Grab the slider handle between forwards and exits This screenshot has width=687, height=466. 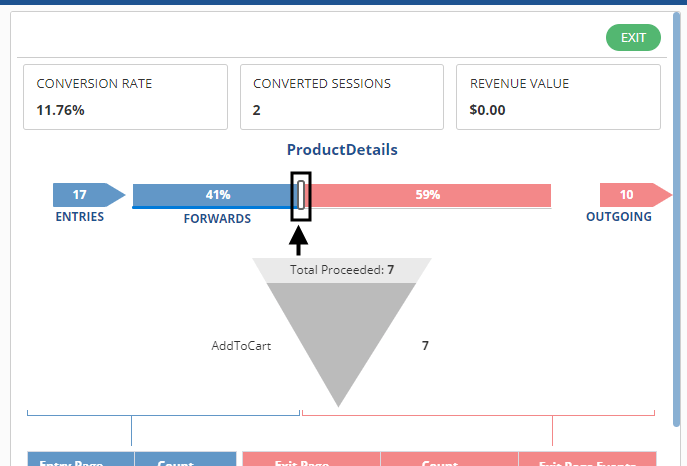301,195
